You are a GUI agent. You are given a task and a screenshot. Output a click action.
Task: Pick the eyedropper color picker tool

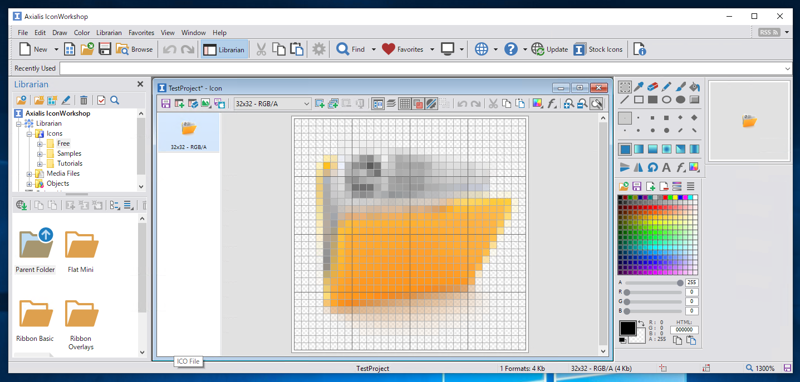[x=639, y=87]
